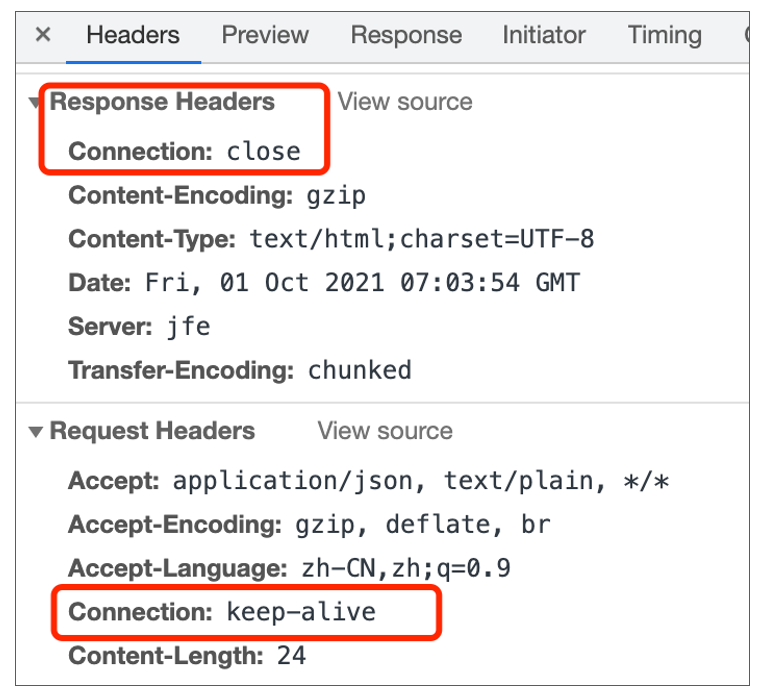Switch to the Initiator tab
Image resolution: width=764 pixels, height=696 pixels.
coord(544,35)
